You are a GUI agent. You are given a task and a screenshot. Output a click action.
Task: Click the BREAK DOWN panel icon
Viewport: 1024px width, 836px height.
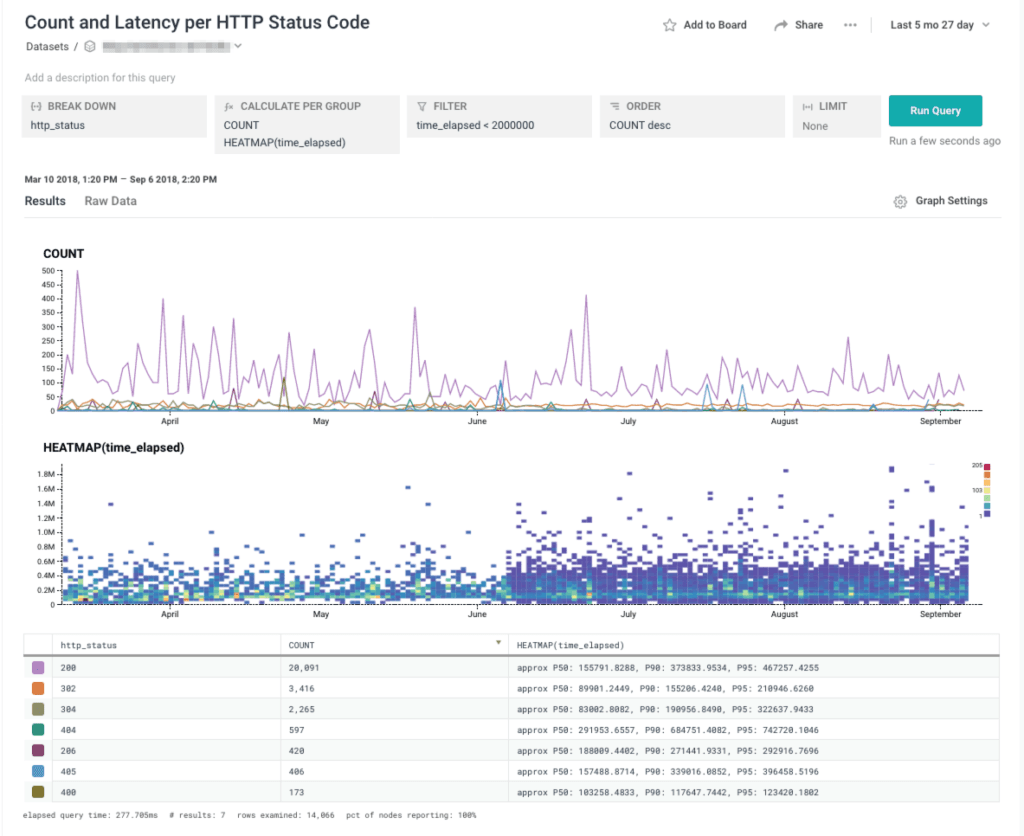pyautogui.click(x=34, y=105)
